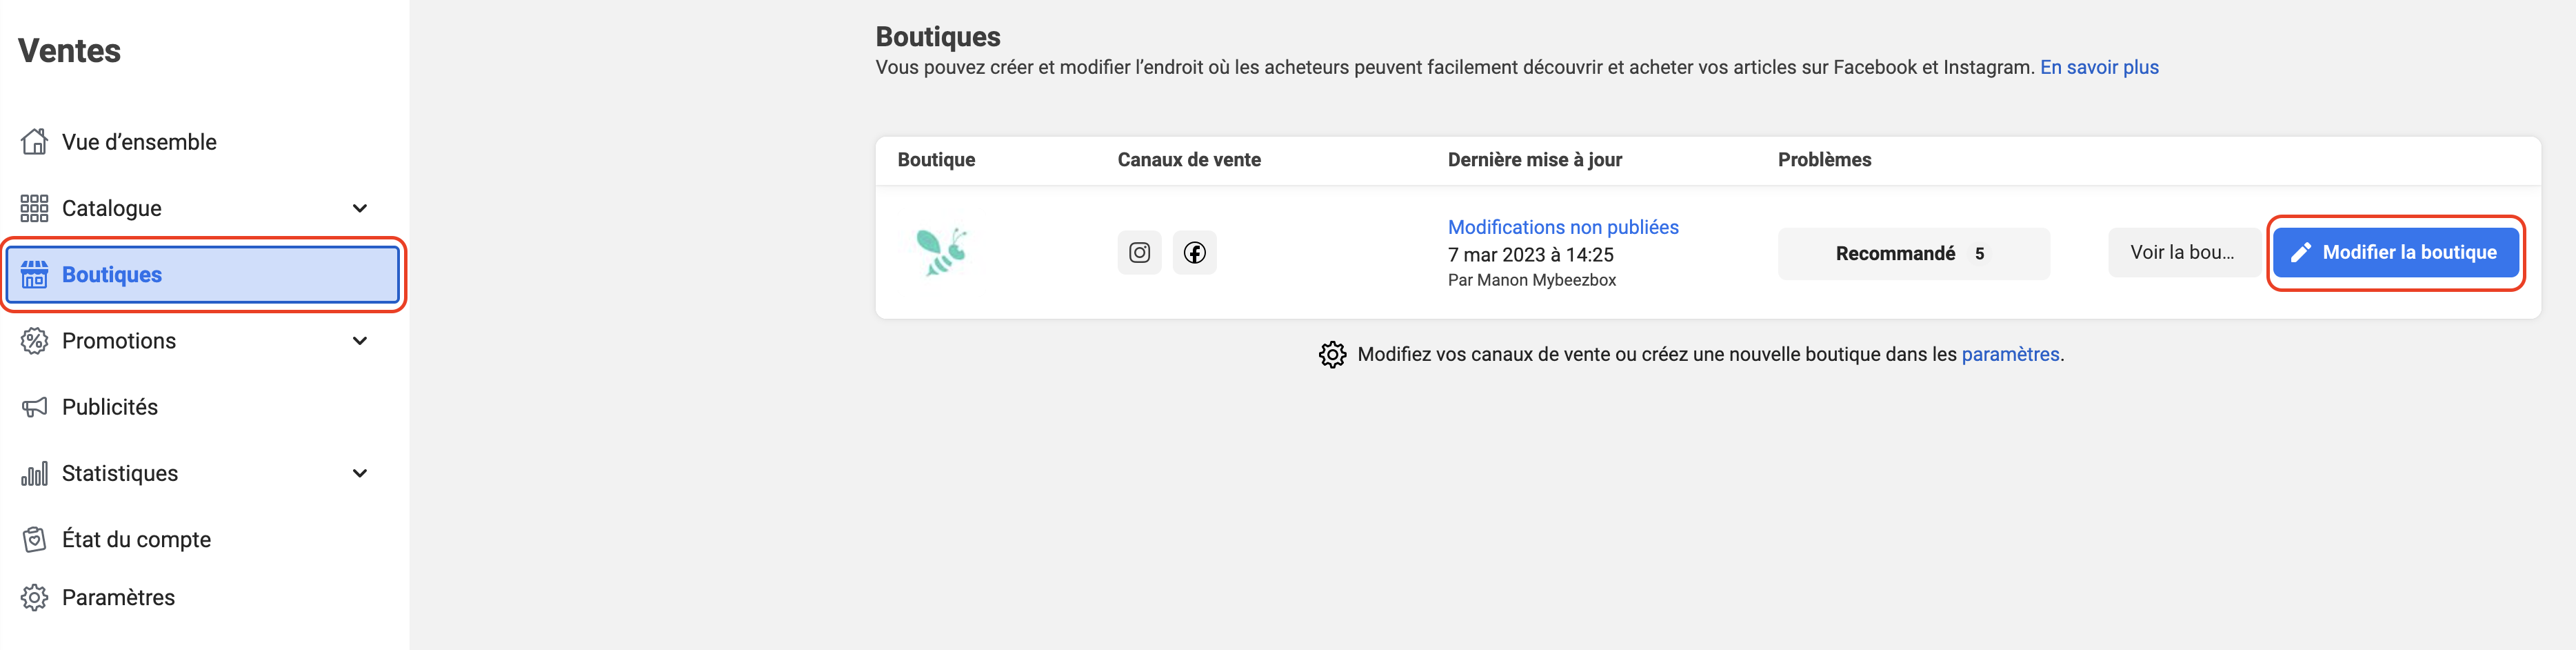Click the Publicités megaphone icon
2576x650 pixels.
pyautogui.click(x=34, y=407)
